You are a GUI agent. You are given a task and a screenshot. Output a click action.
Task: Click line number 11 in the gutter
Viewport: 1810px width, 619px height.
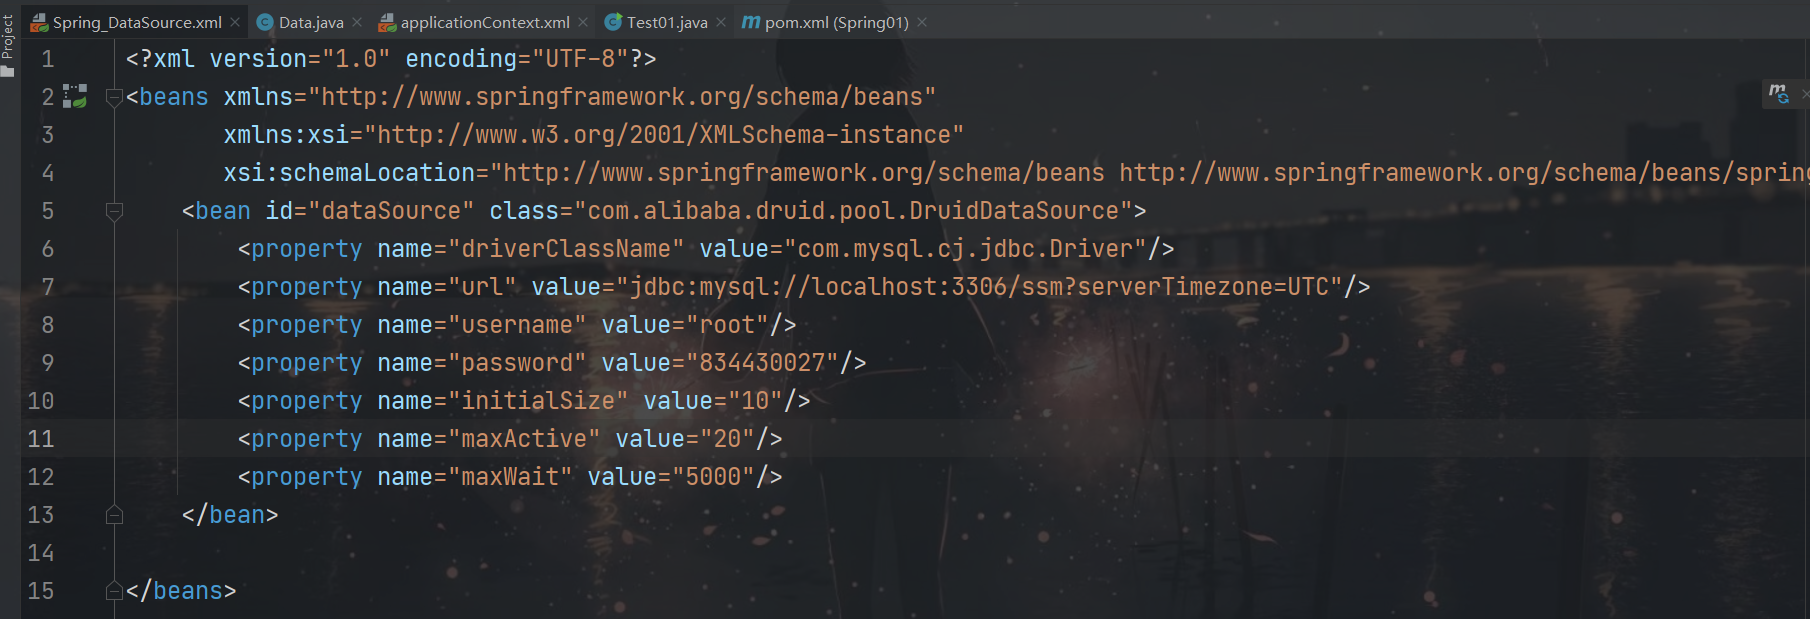[41, 439]
